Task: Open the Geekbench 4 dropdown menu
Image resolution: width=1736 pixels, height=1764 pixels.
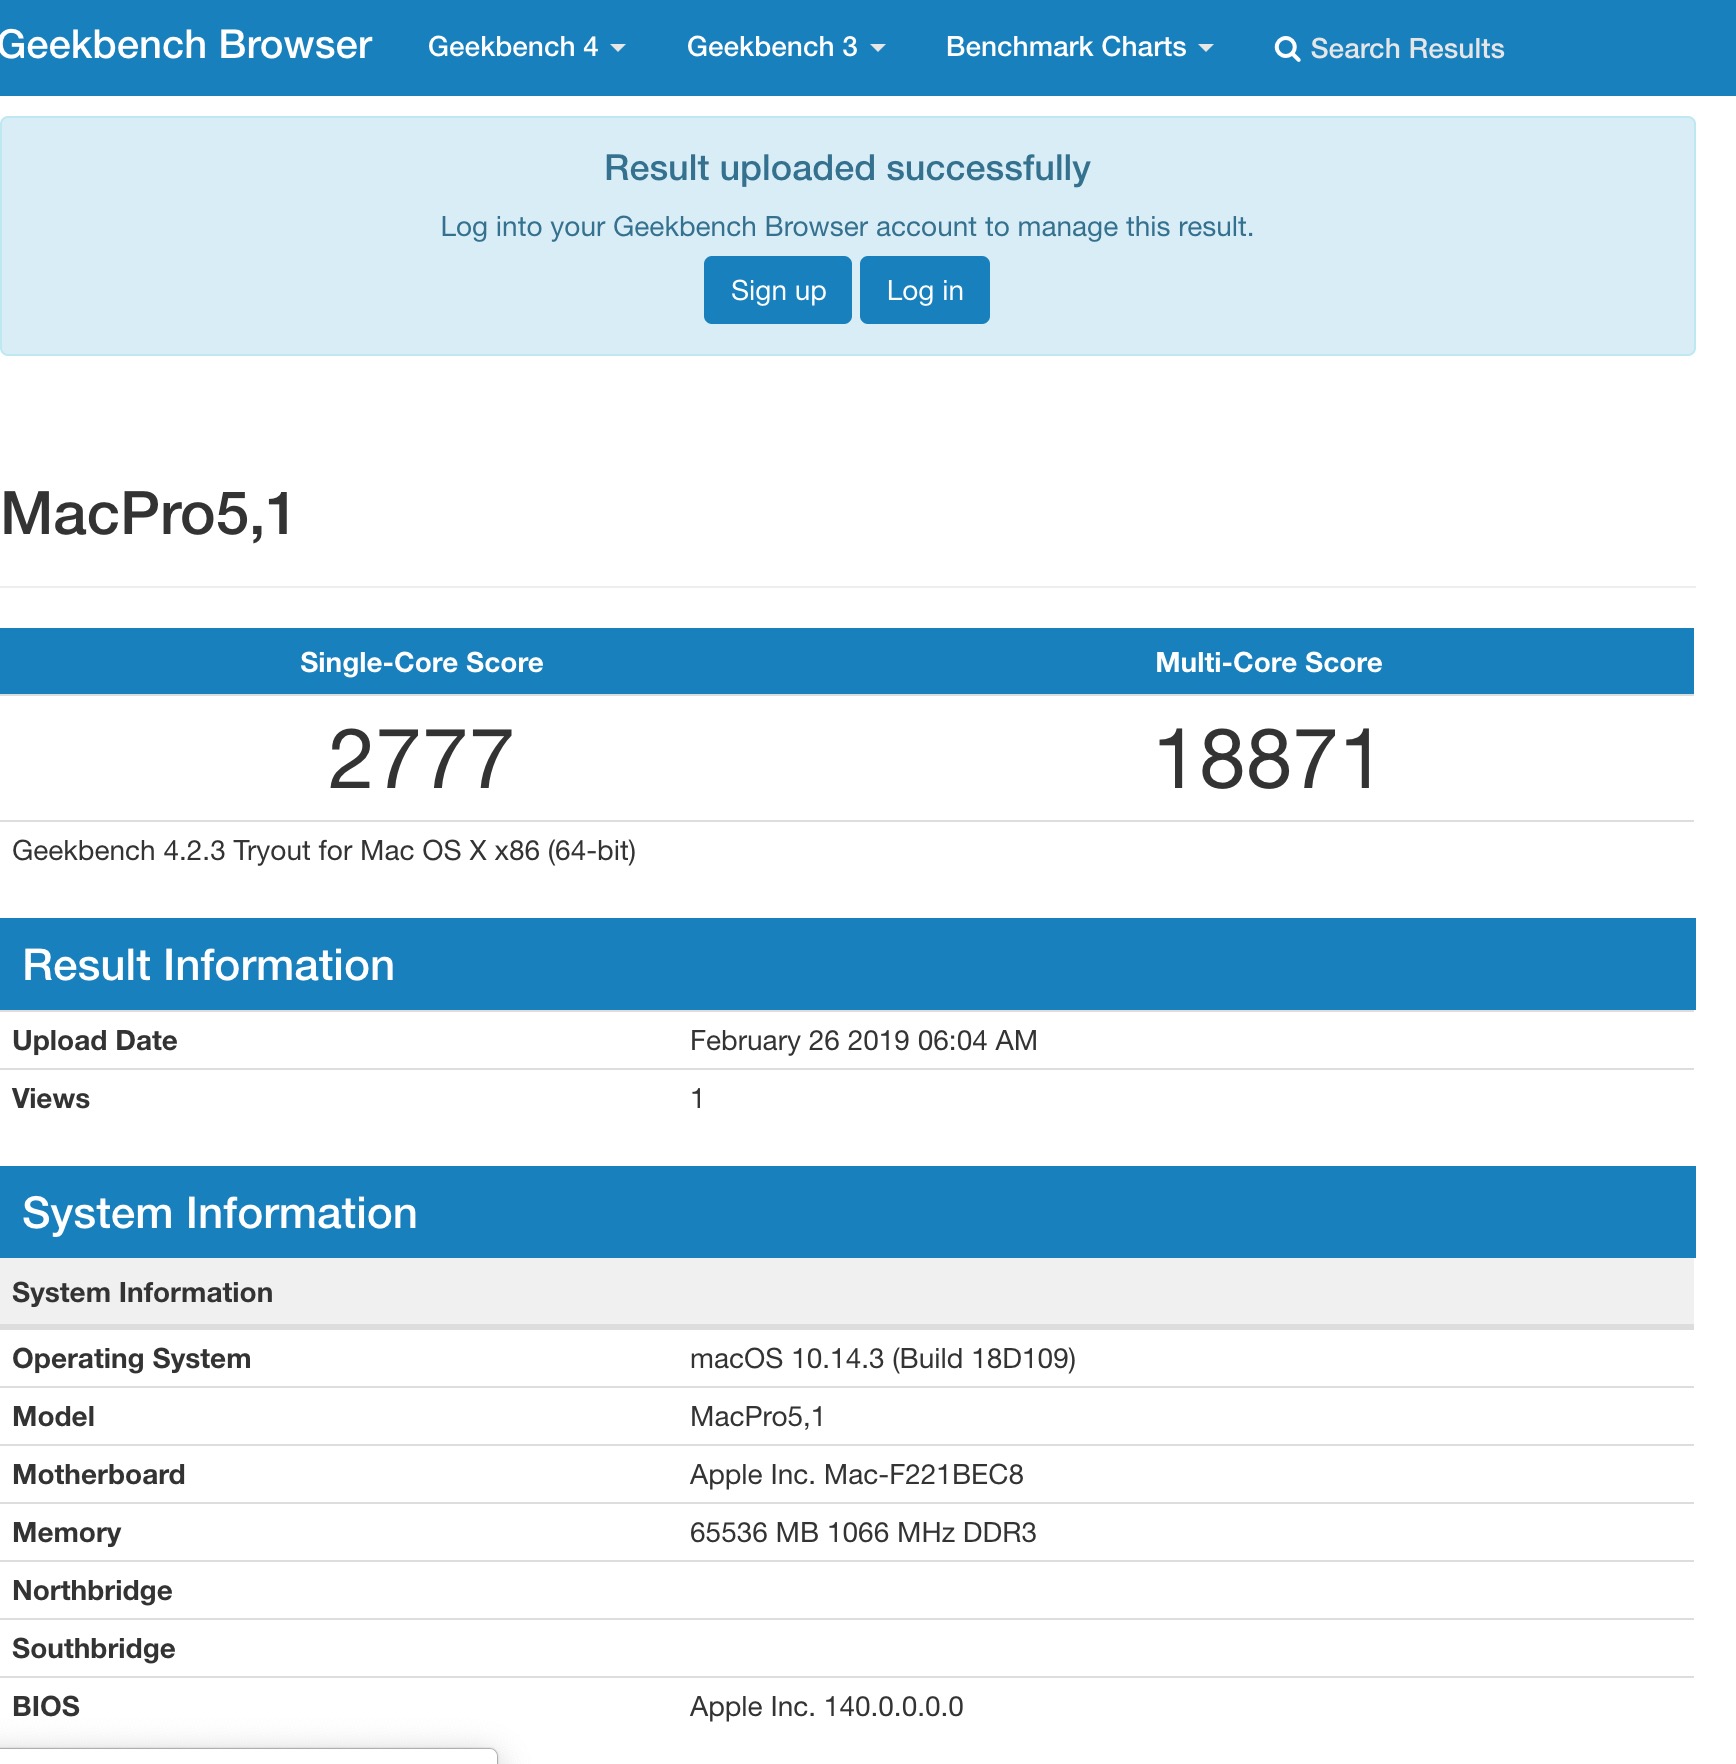Action: pyautogui.click(x=526, y=47)
